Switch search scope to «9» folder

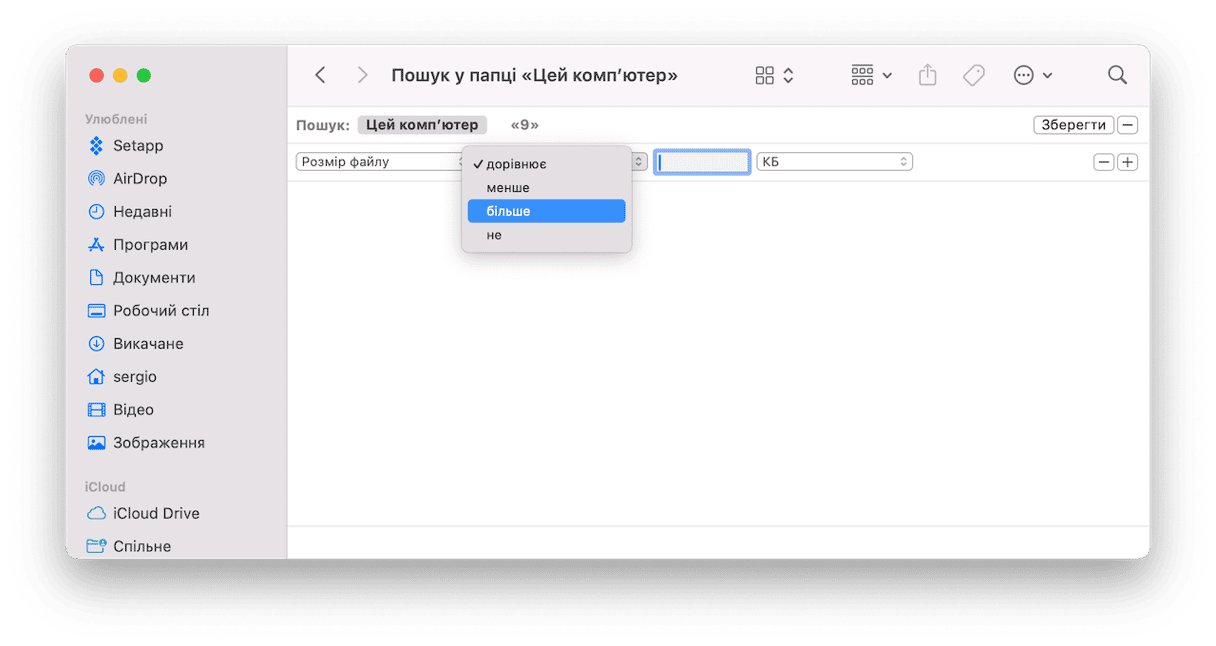tap(524, 125)
